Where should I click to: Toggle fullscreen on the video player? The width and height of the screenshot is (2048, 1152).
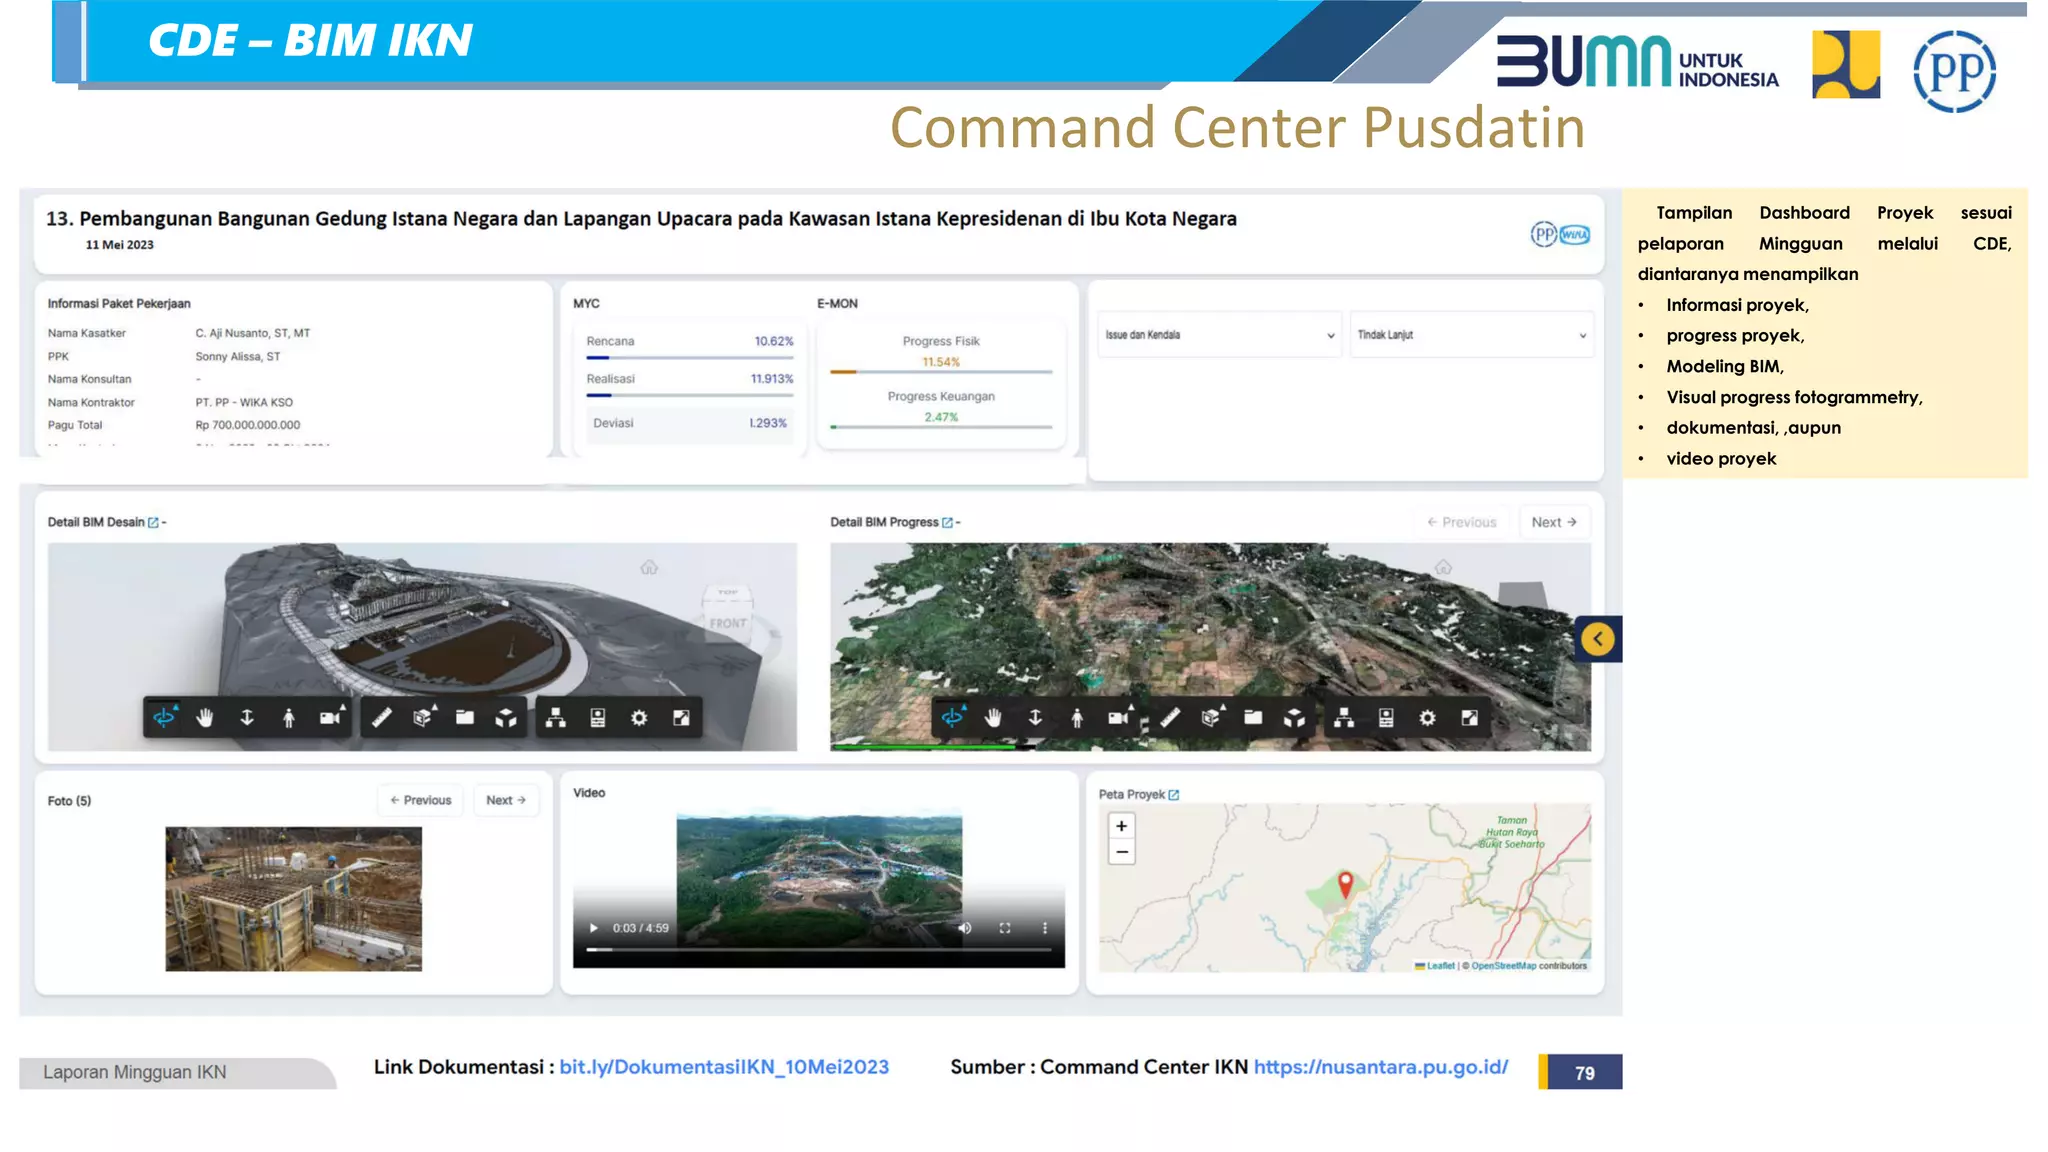(1005, 928)
